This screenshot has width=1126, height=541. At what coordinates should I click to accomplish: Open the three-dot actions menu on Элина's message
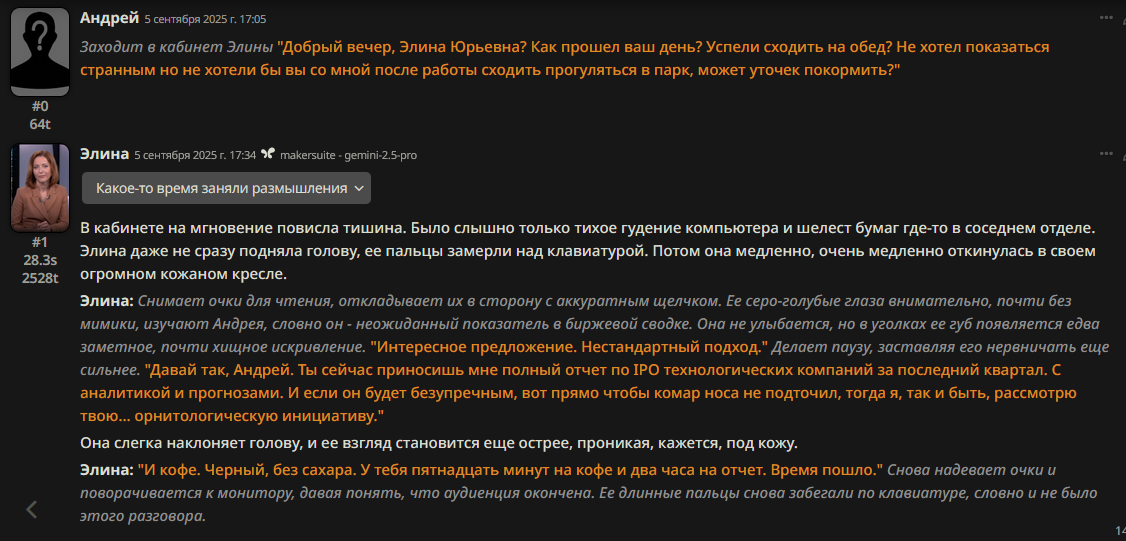(1106, 154)
